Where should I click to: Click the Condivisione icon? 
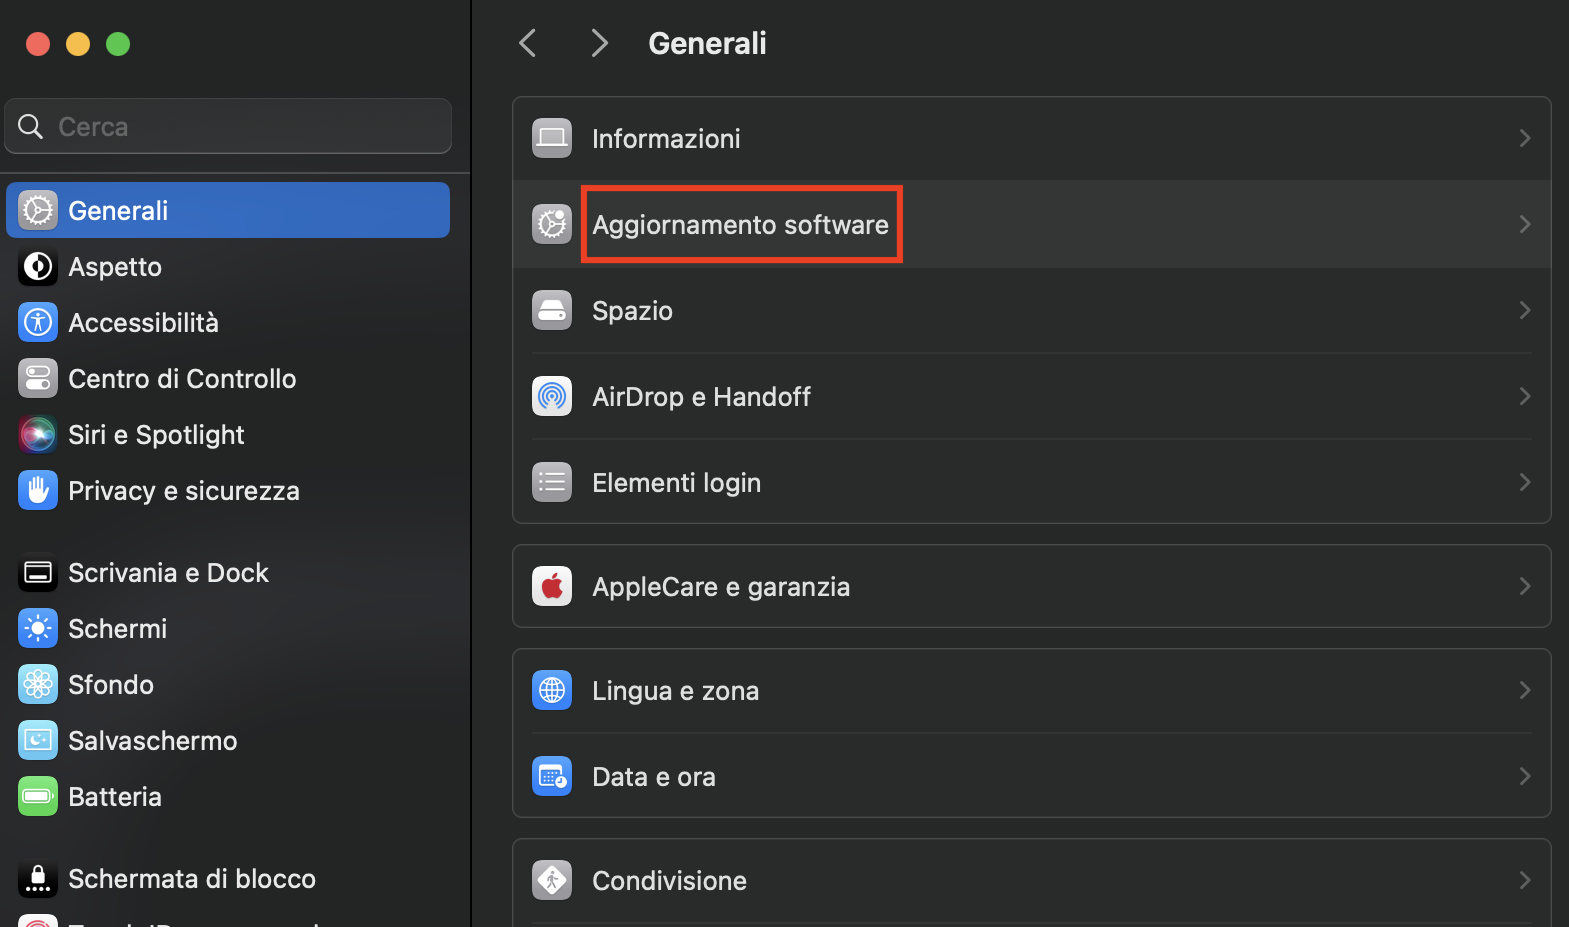point(552,880)
